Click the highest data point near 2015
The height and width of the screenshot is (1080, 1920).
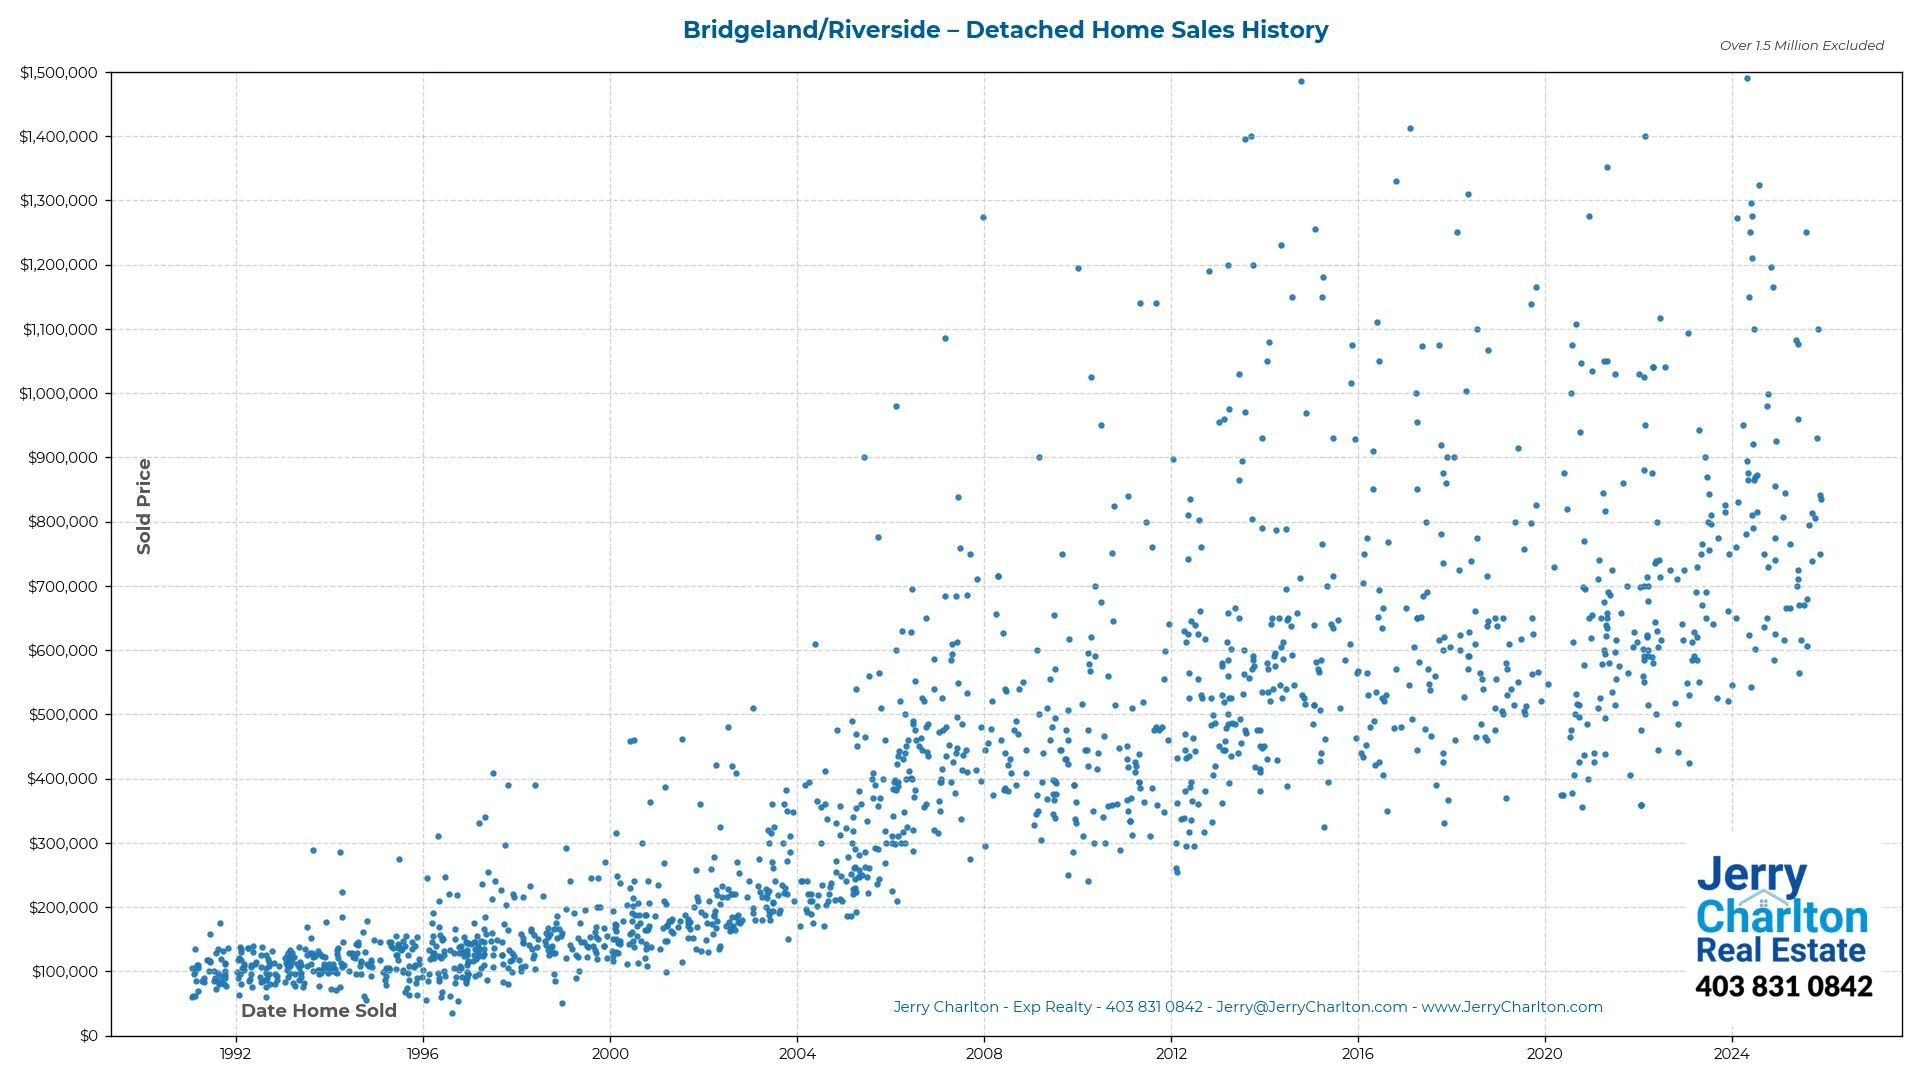(1301, 81)
